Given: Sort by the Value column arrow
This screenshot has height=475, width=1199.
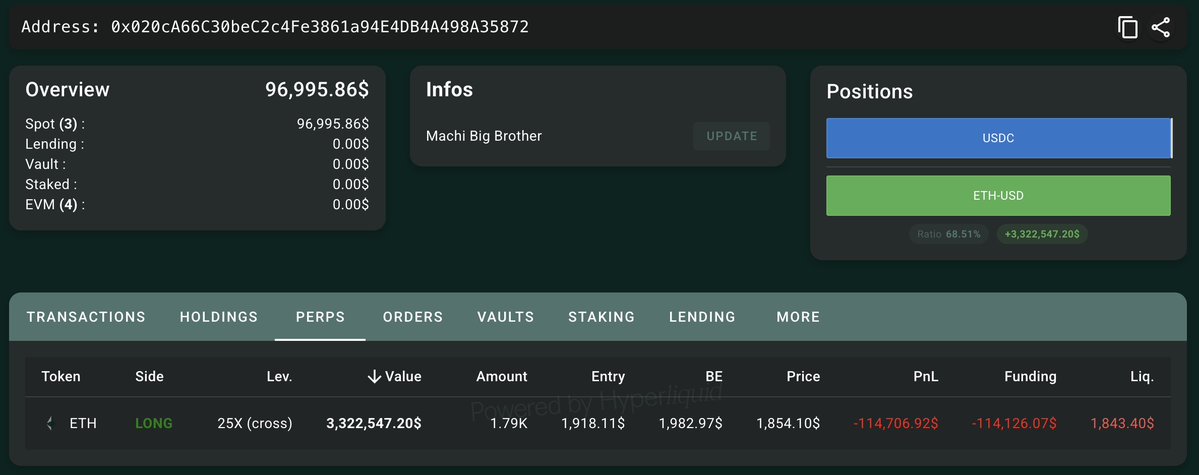Looking at the screenshot, I should 374,376.
